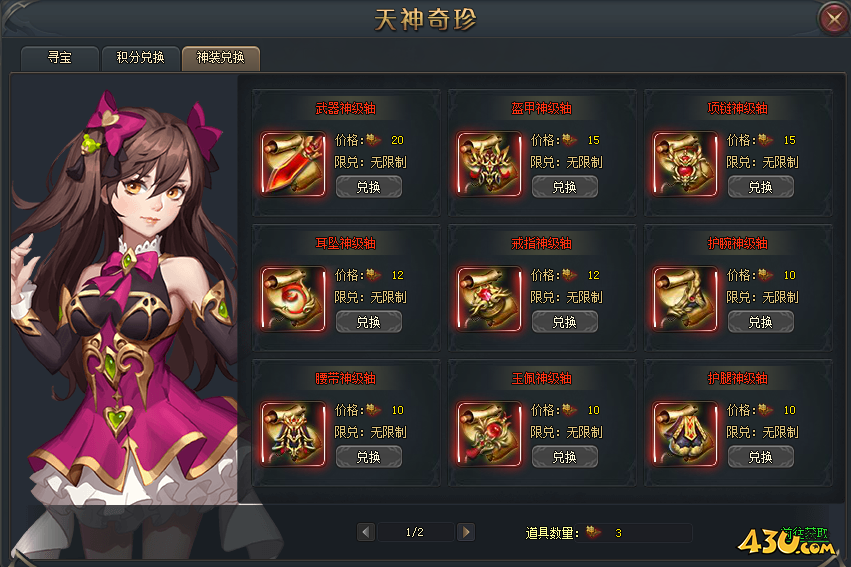
Task: Select the 玉佩神级轴 jade pendant scroll icon
Action: coord(489,434)
